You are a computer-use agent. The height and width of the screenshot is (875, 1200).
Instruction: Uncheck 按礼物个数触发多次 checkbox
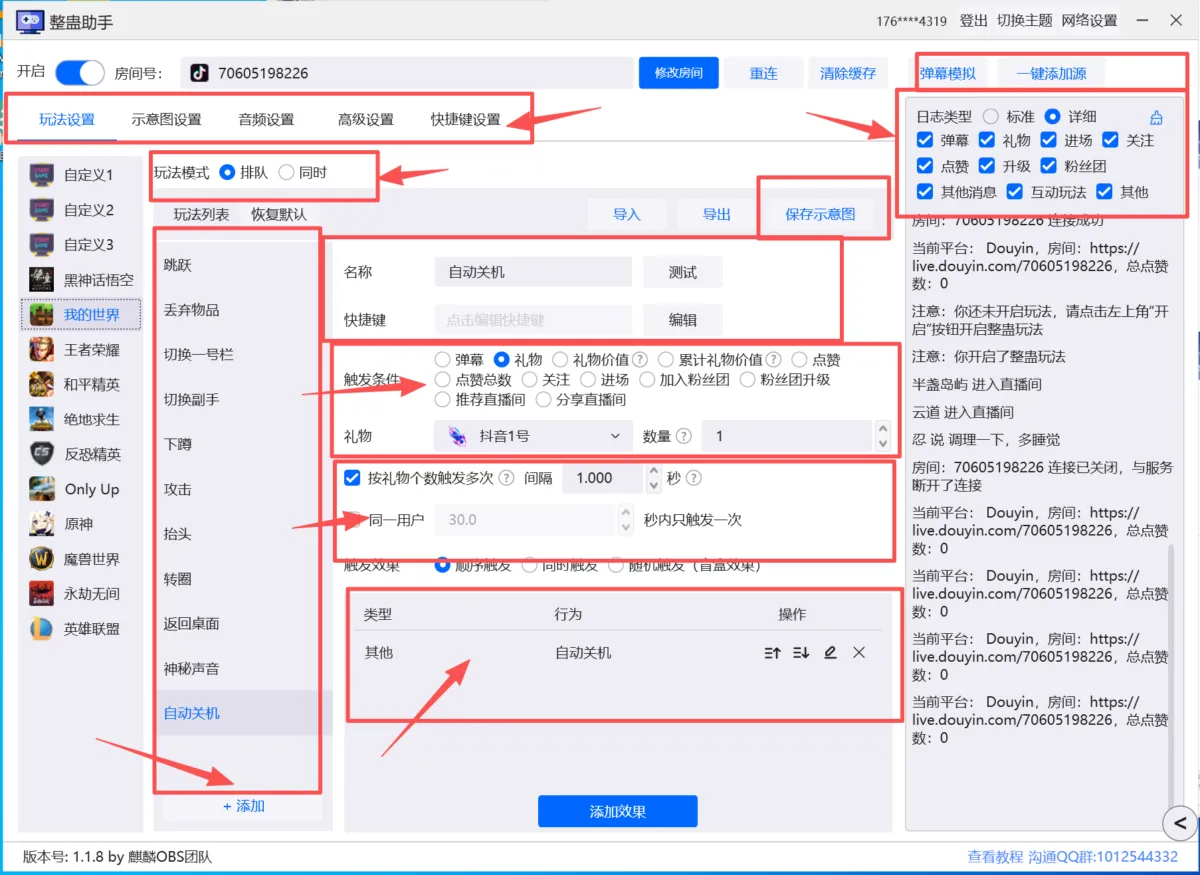pyautogui.click(x=351, y=478)
